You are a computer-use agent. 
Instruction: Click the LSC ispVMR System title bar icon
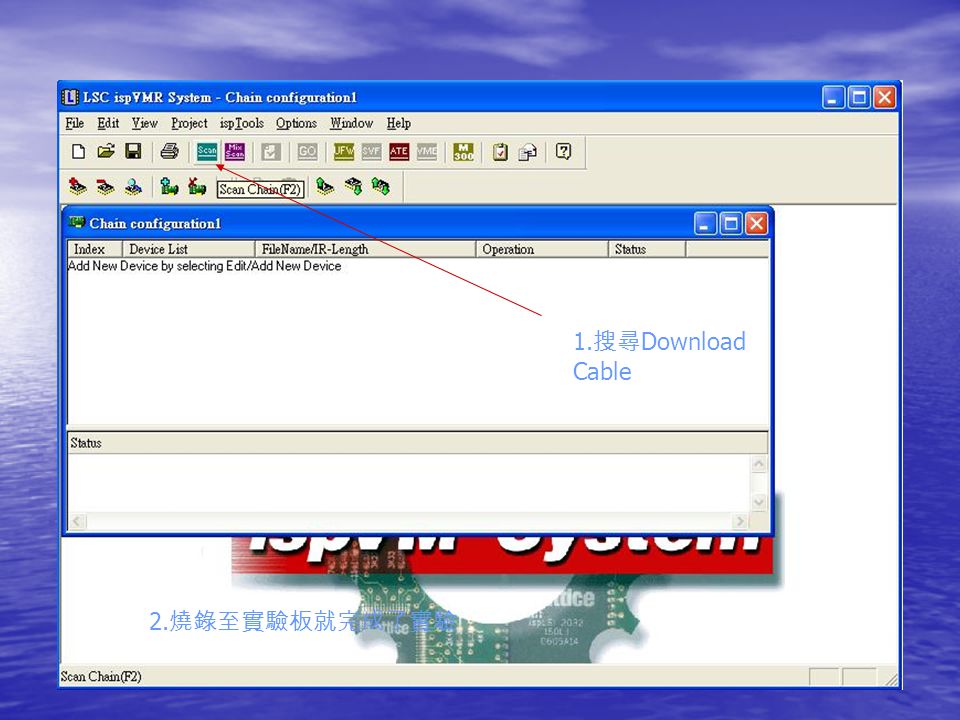pyautogui.click(x=70, y=97)
